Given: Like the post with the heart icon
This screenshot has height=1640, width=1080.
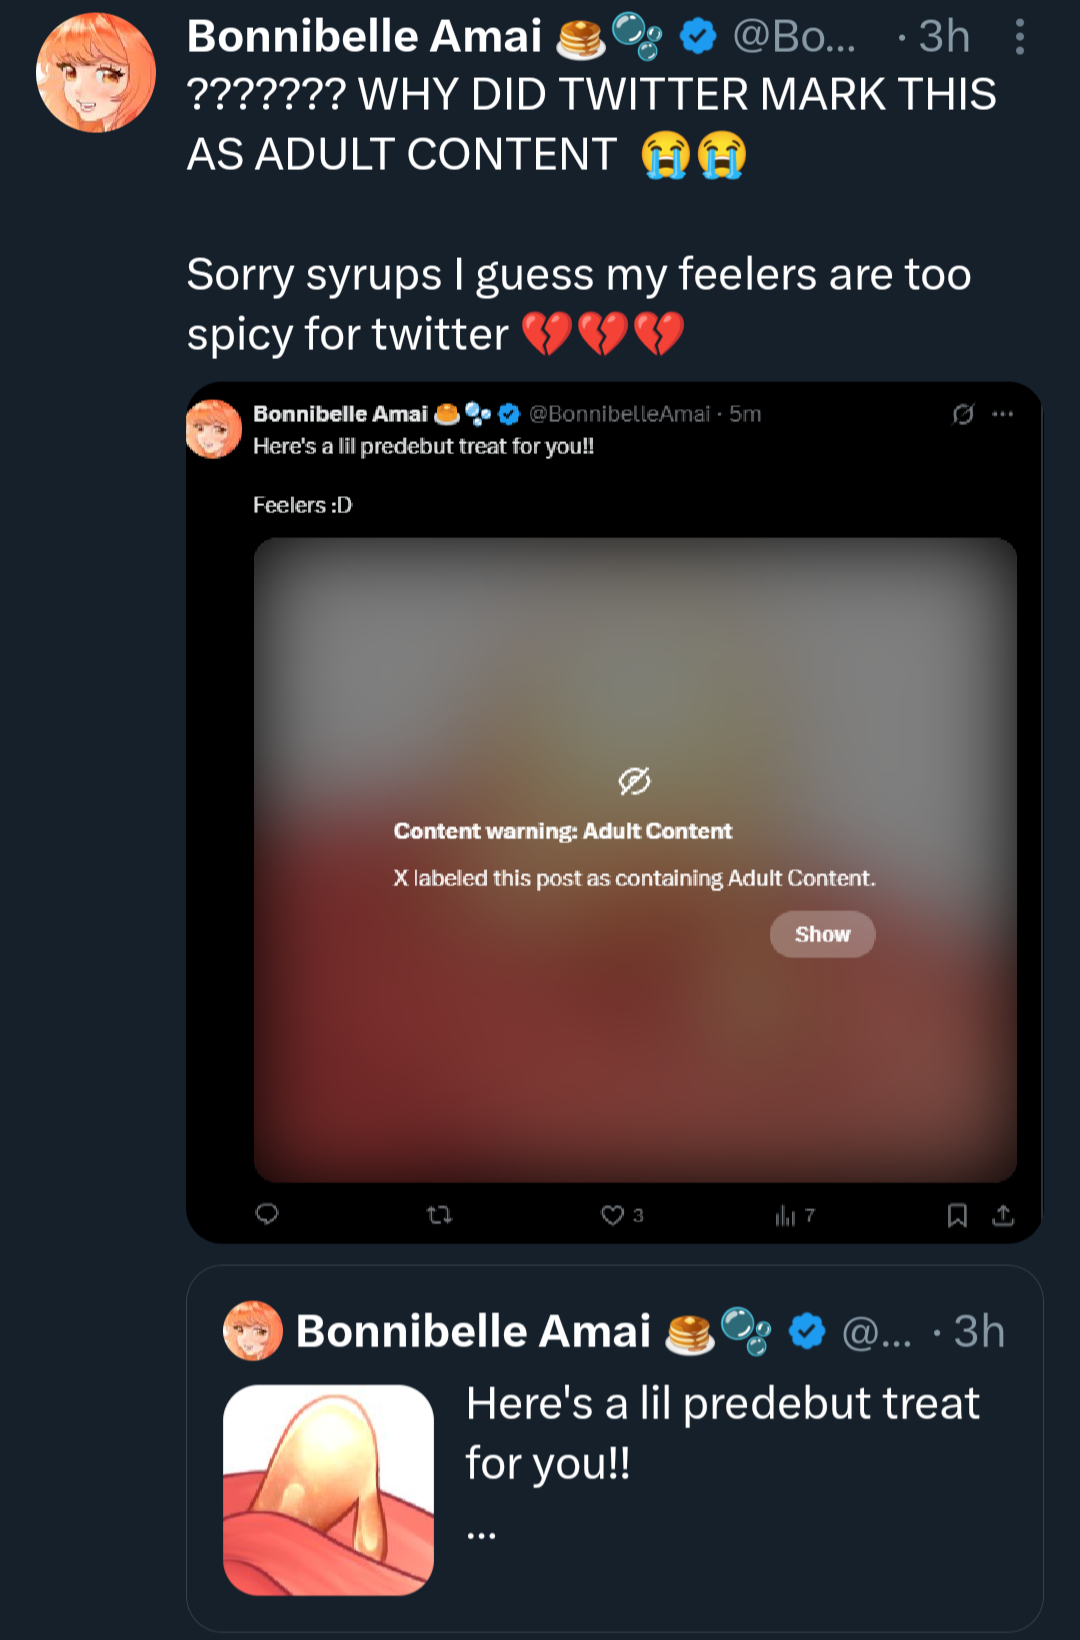Looking at the screenshot, I should (x=612, y=1215).
